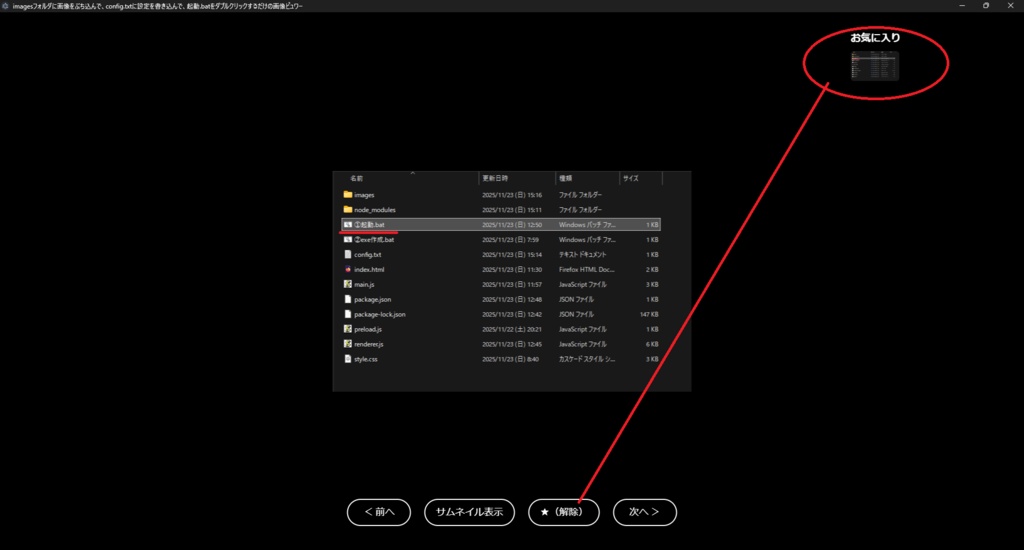Click the お気に入り heading label
This screenshot has height=550, width=1024.
tap(874, 38)
